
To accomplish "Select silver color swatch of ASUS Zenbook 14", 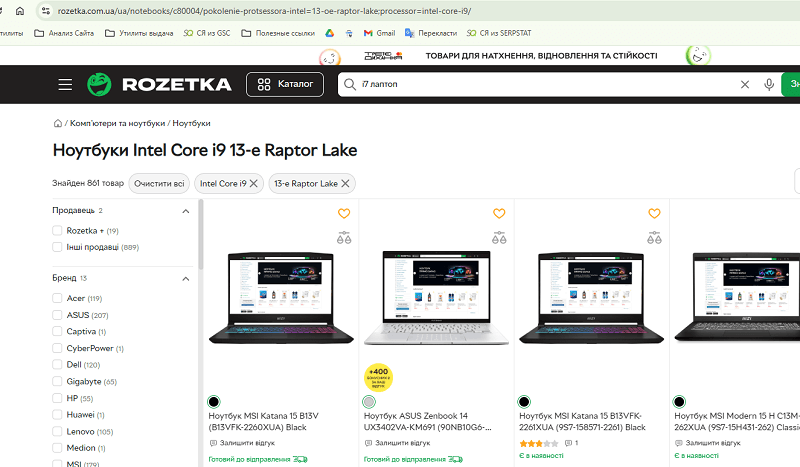I will 369,402.
